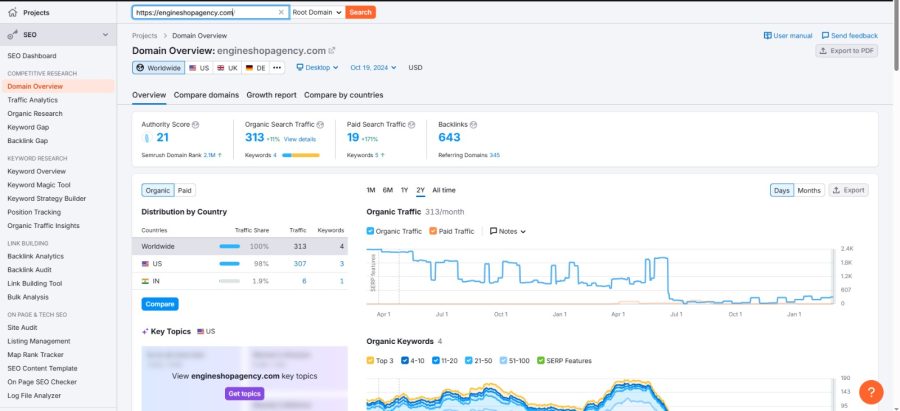Open Projects home icon
Viewport: 900px width, 411px height.
13,12
